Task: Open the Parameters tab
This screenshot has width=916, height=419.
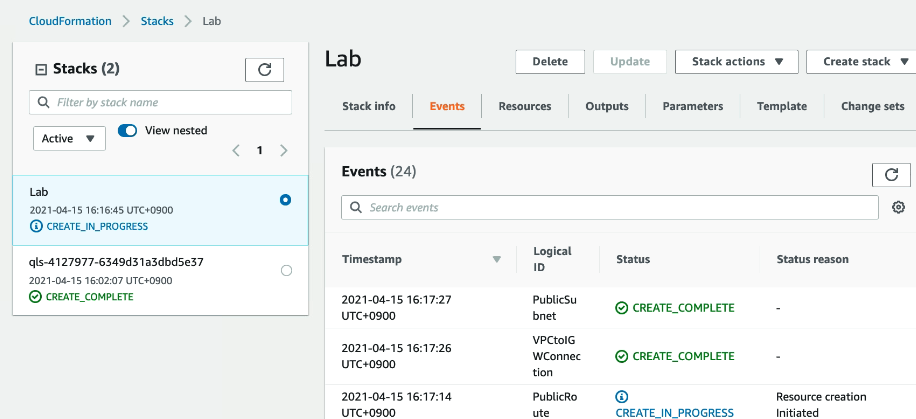Action: 693,106
